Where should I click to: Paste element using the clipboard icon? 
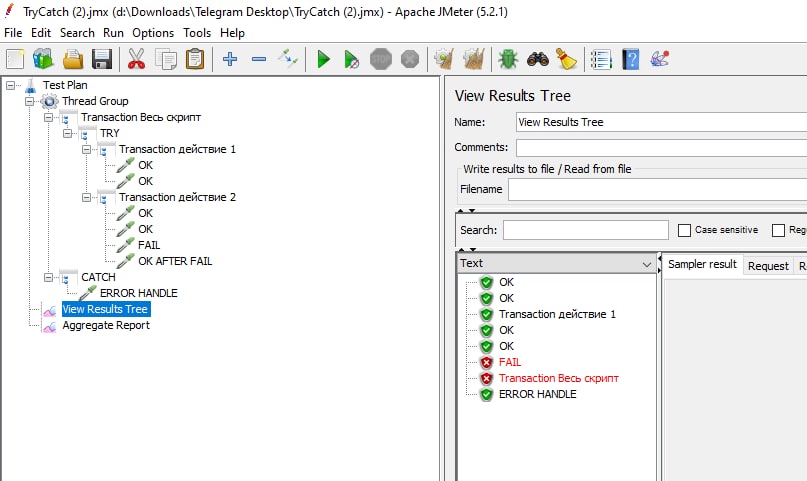195,59
